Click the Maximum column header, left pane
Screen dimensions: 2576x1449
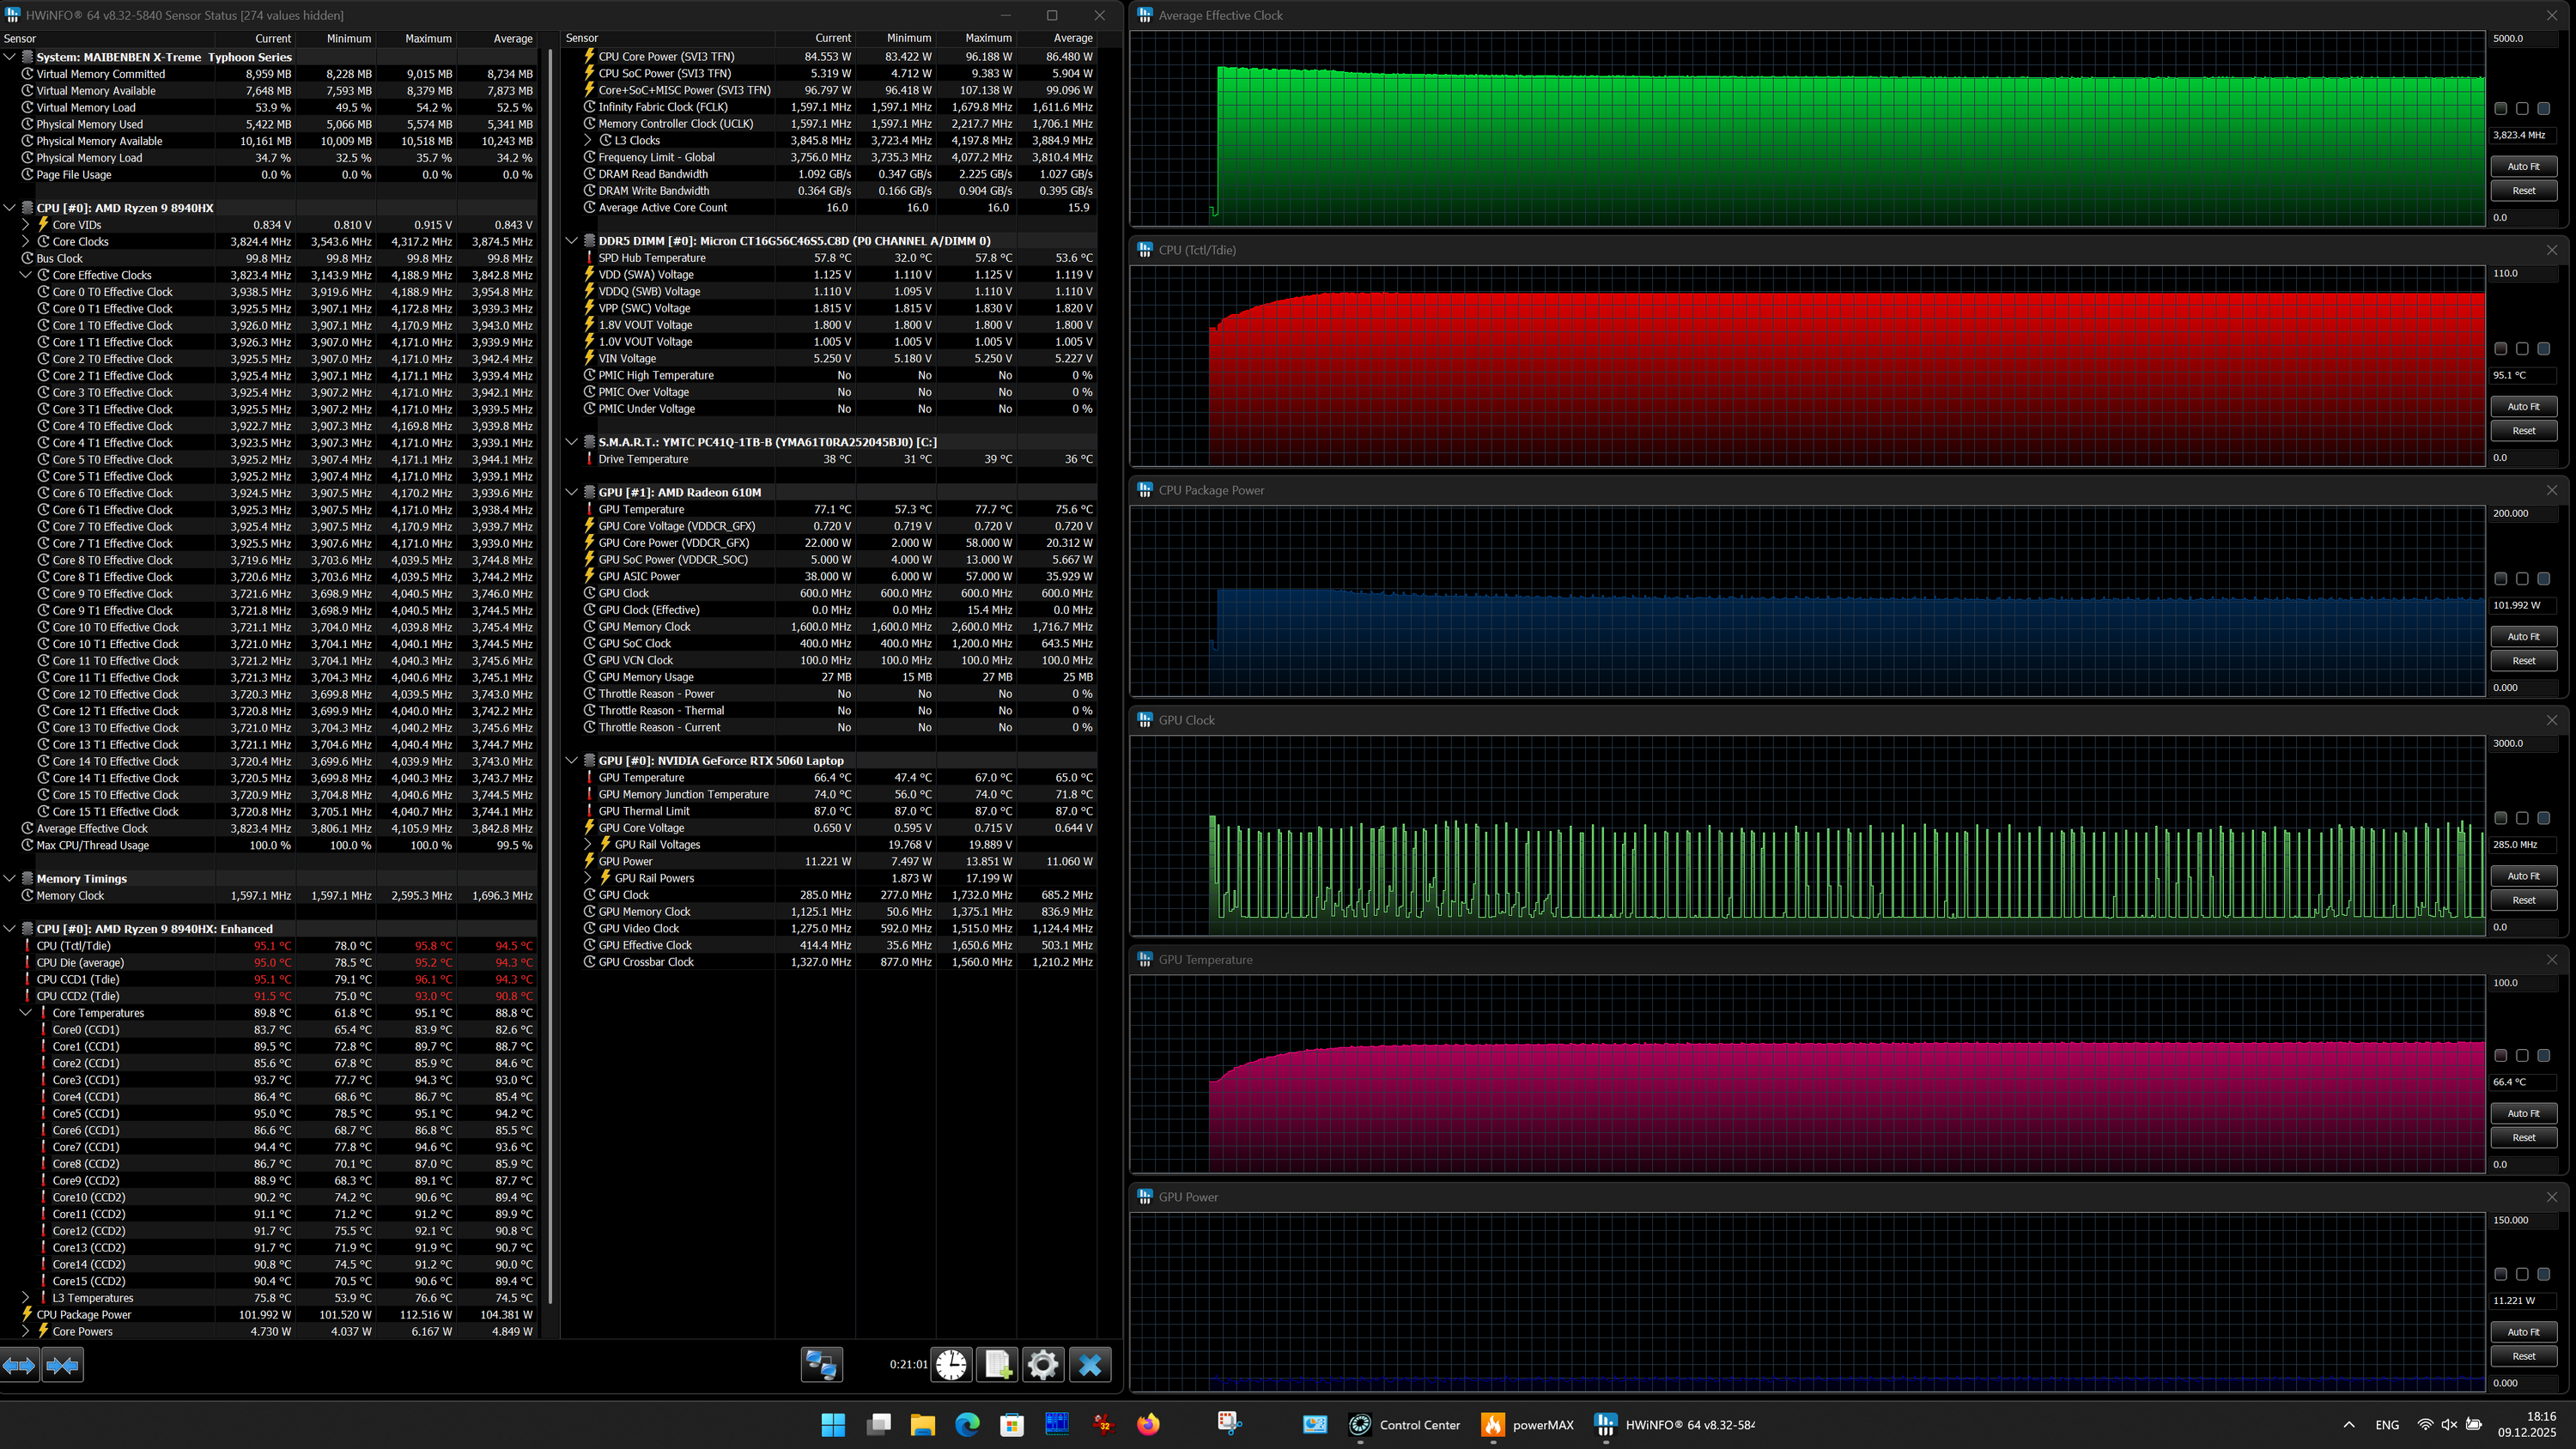[x=428, y=39]
